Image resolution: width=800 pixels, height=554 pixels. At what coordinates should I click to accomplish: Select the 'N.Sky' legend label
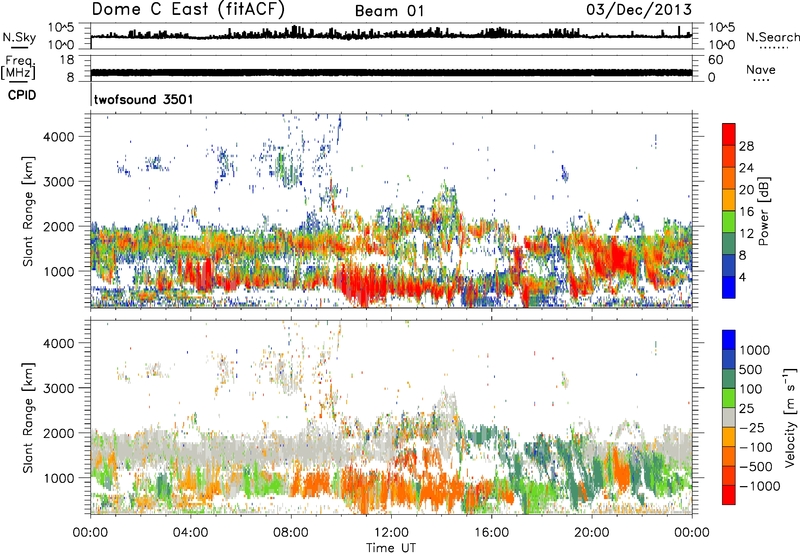tap(19, 37)
